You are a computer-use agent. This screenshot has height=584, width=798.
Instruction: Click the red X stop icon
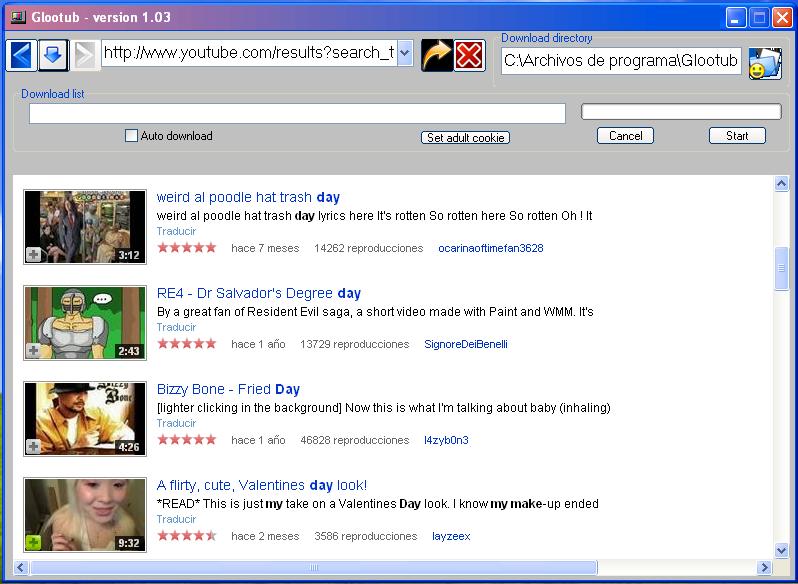(x=469, y=55)
